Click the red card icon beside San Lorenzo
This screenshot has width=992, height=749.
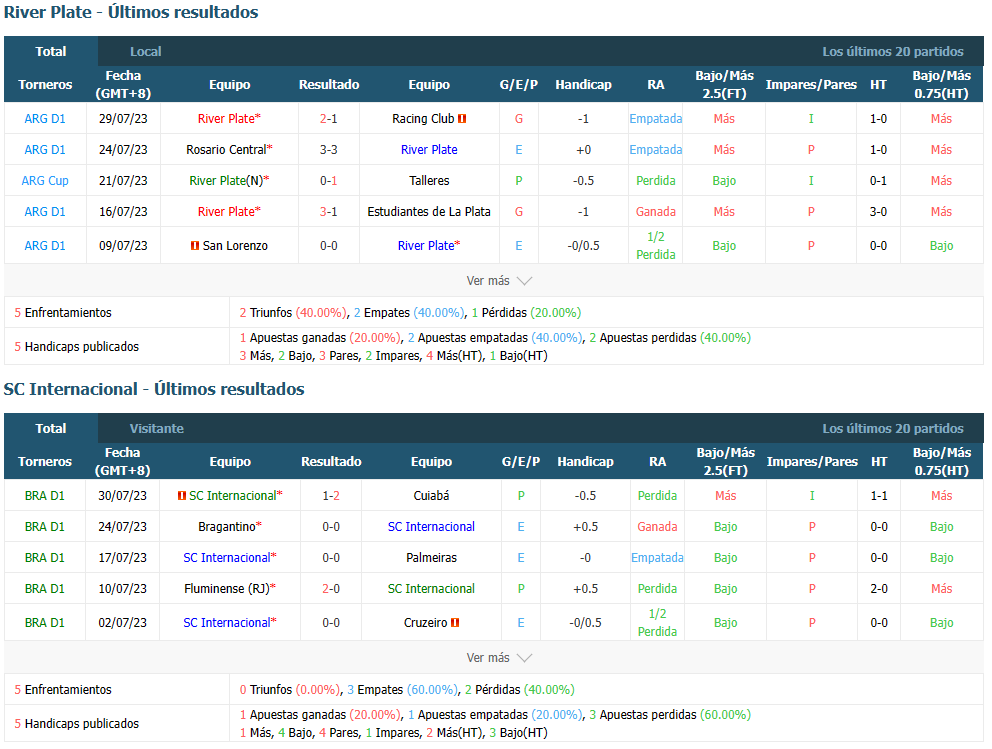[x=195, y=245]
